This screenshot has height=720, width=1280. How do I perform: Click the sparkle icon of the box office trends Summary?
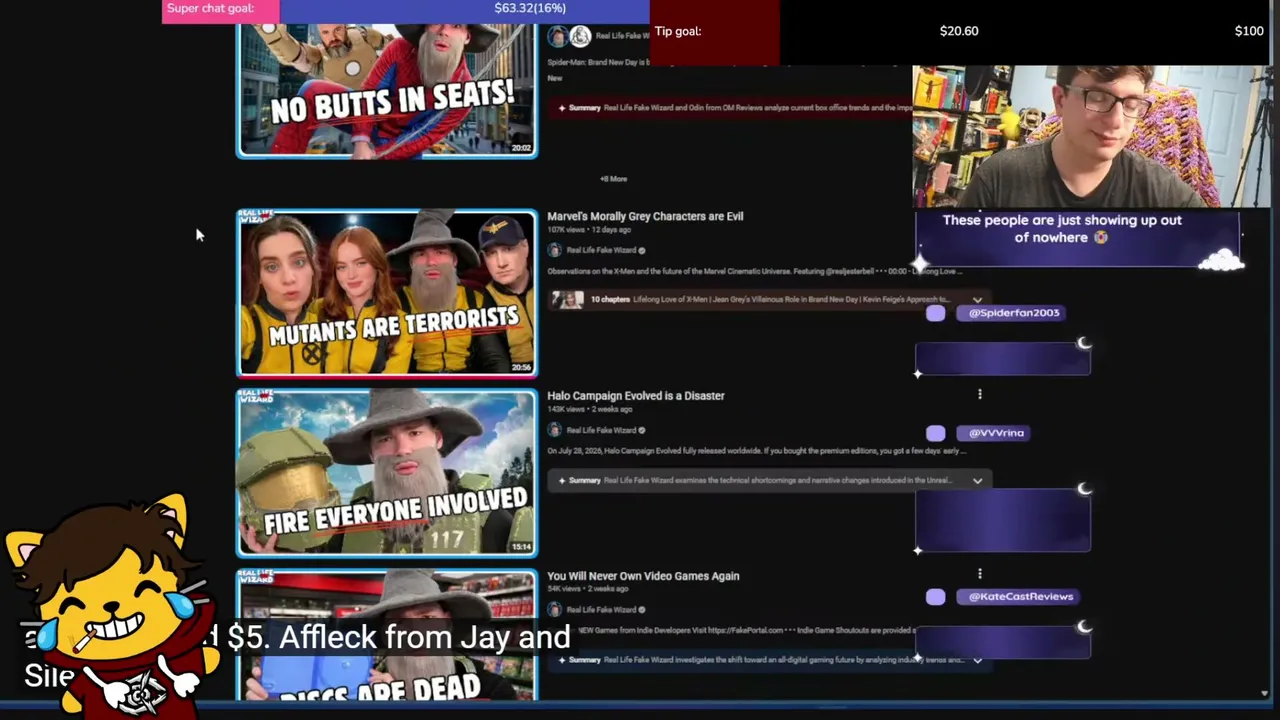click(562, 108)
